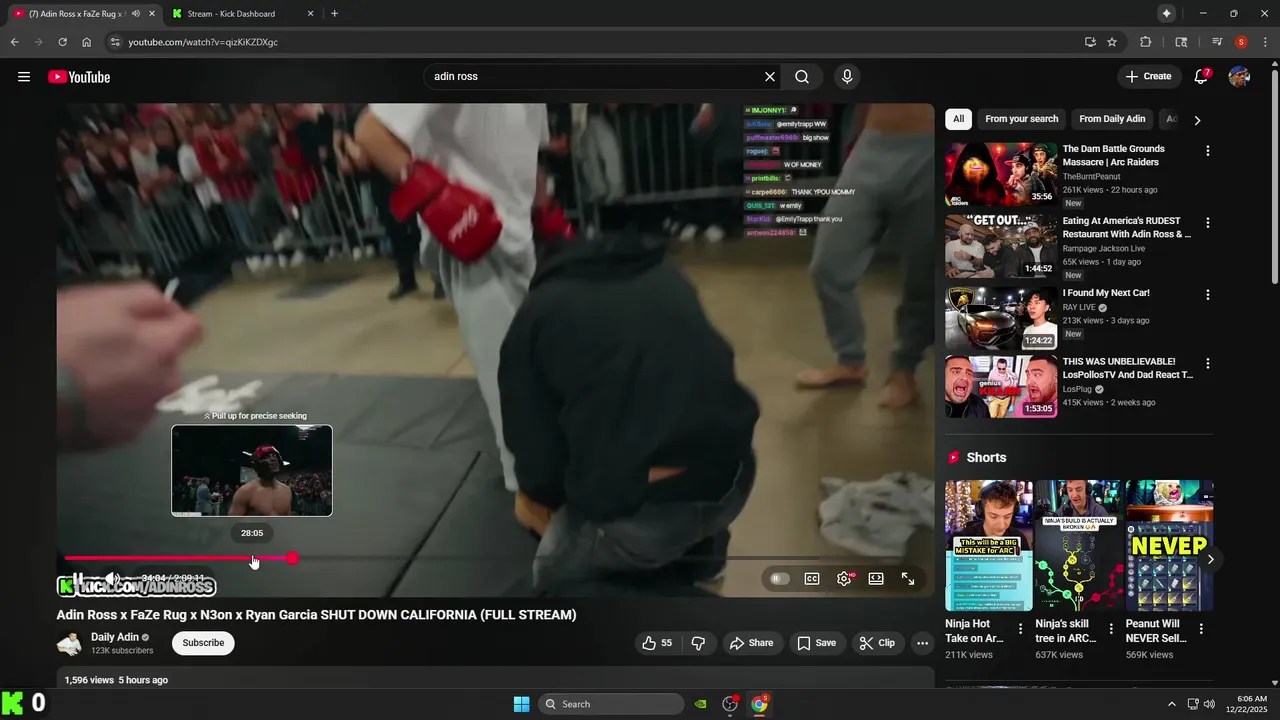Enter fullscreen mode in player

coord(908,579)
